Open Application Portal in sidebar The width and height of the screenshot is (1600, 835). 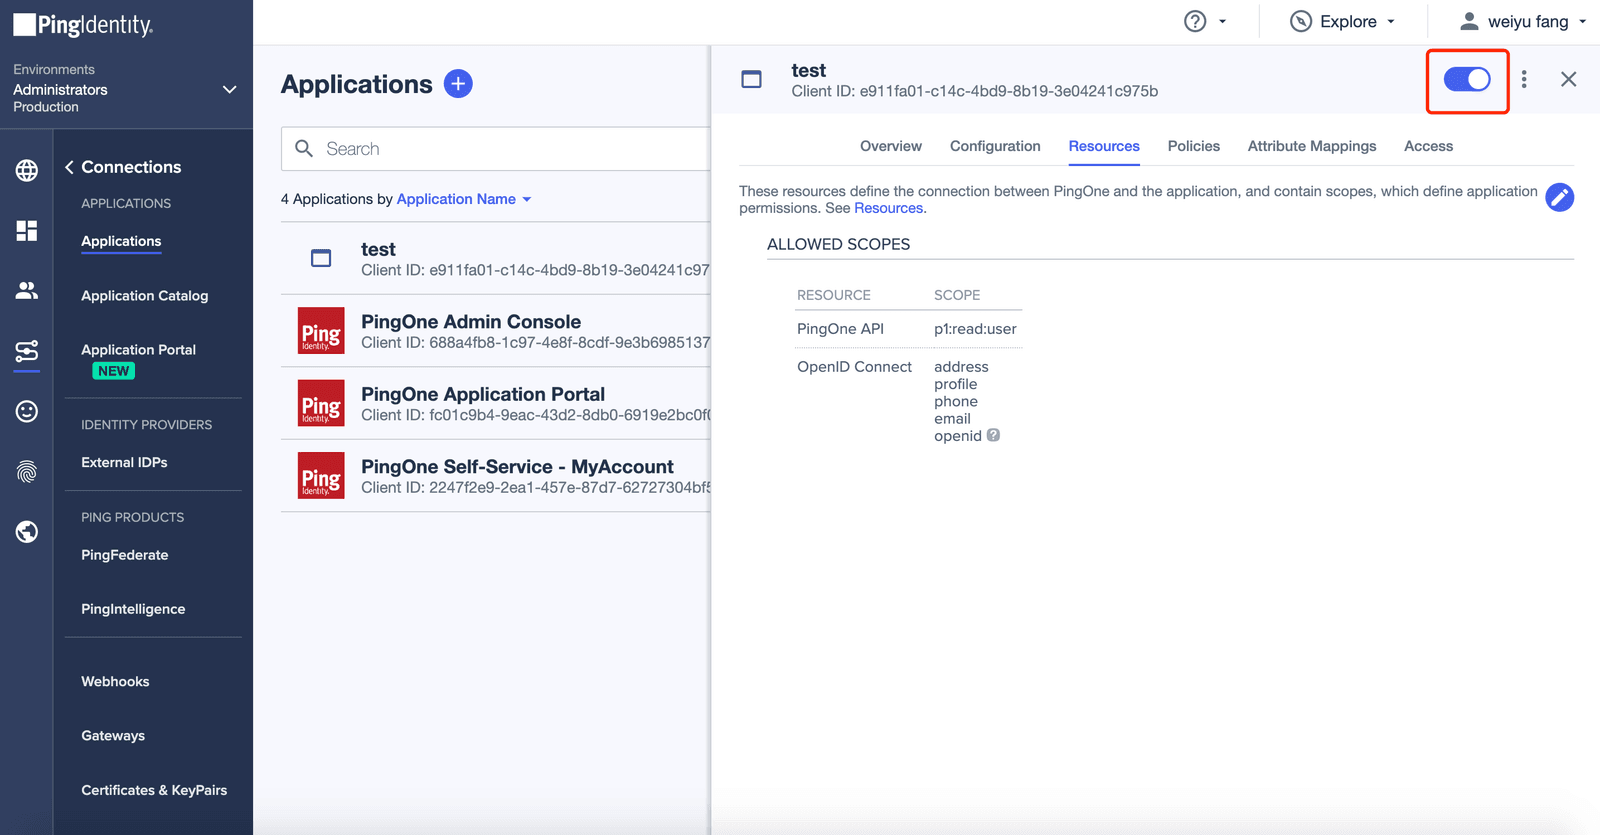[138, 350]
